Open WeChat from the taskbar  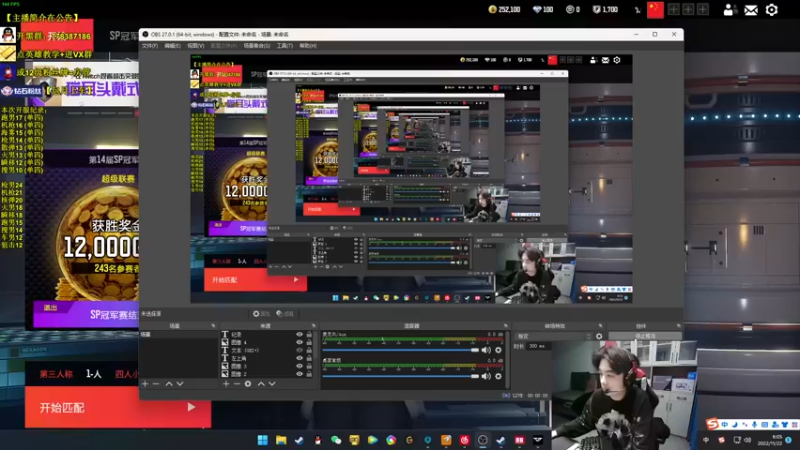coord(336,440)
